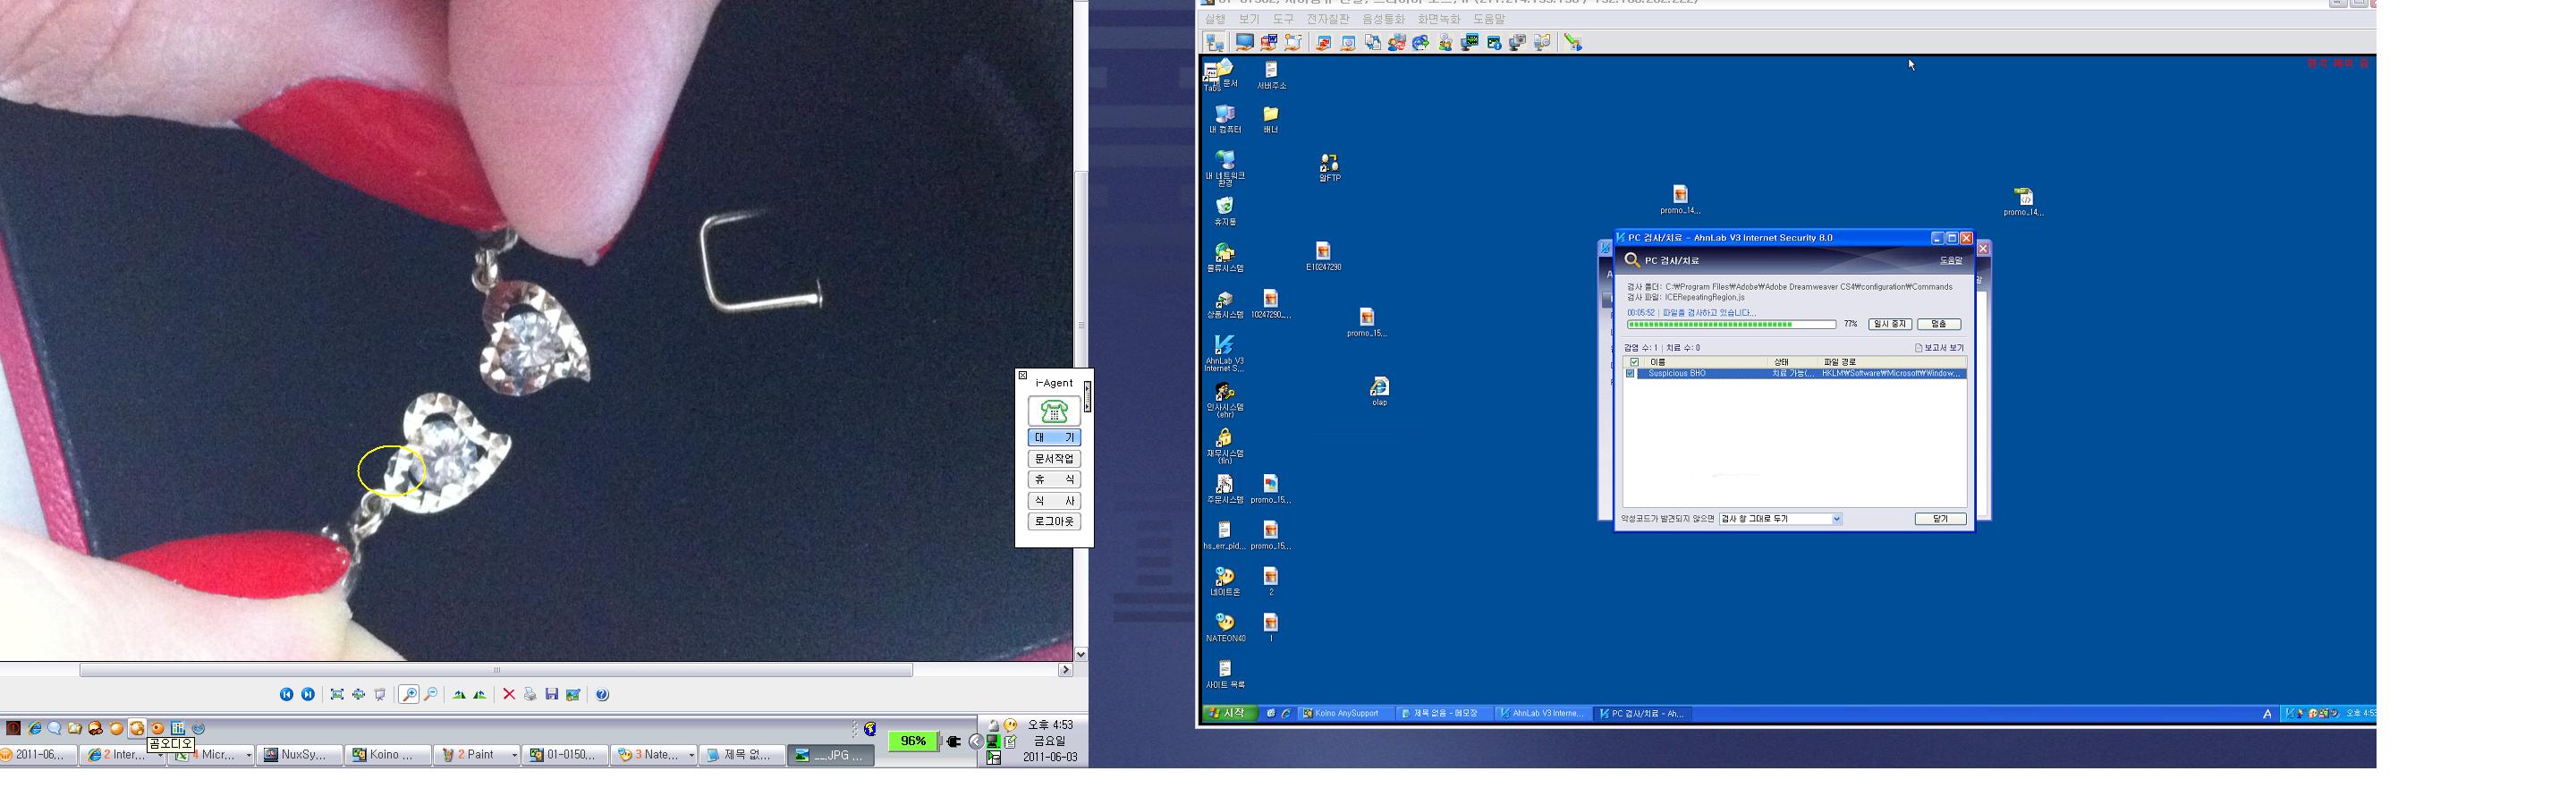Click 일시 중지 button in V3 scan

(x=1890, y=324)
